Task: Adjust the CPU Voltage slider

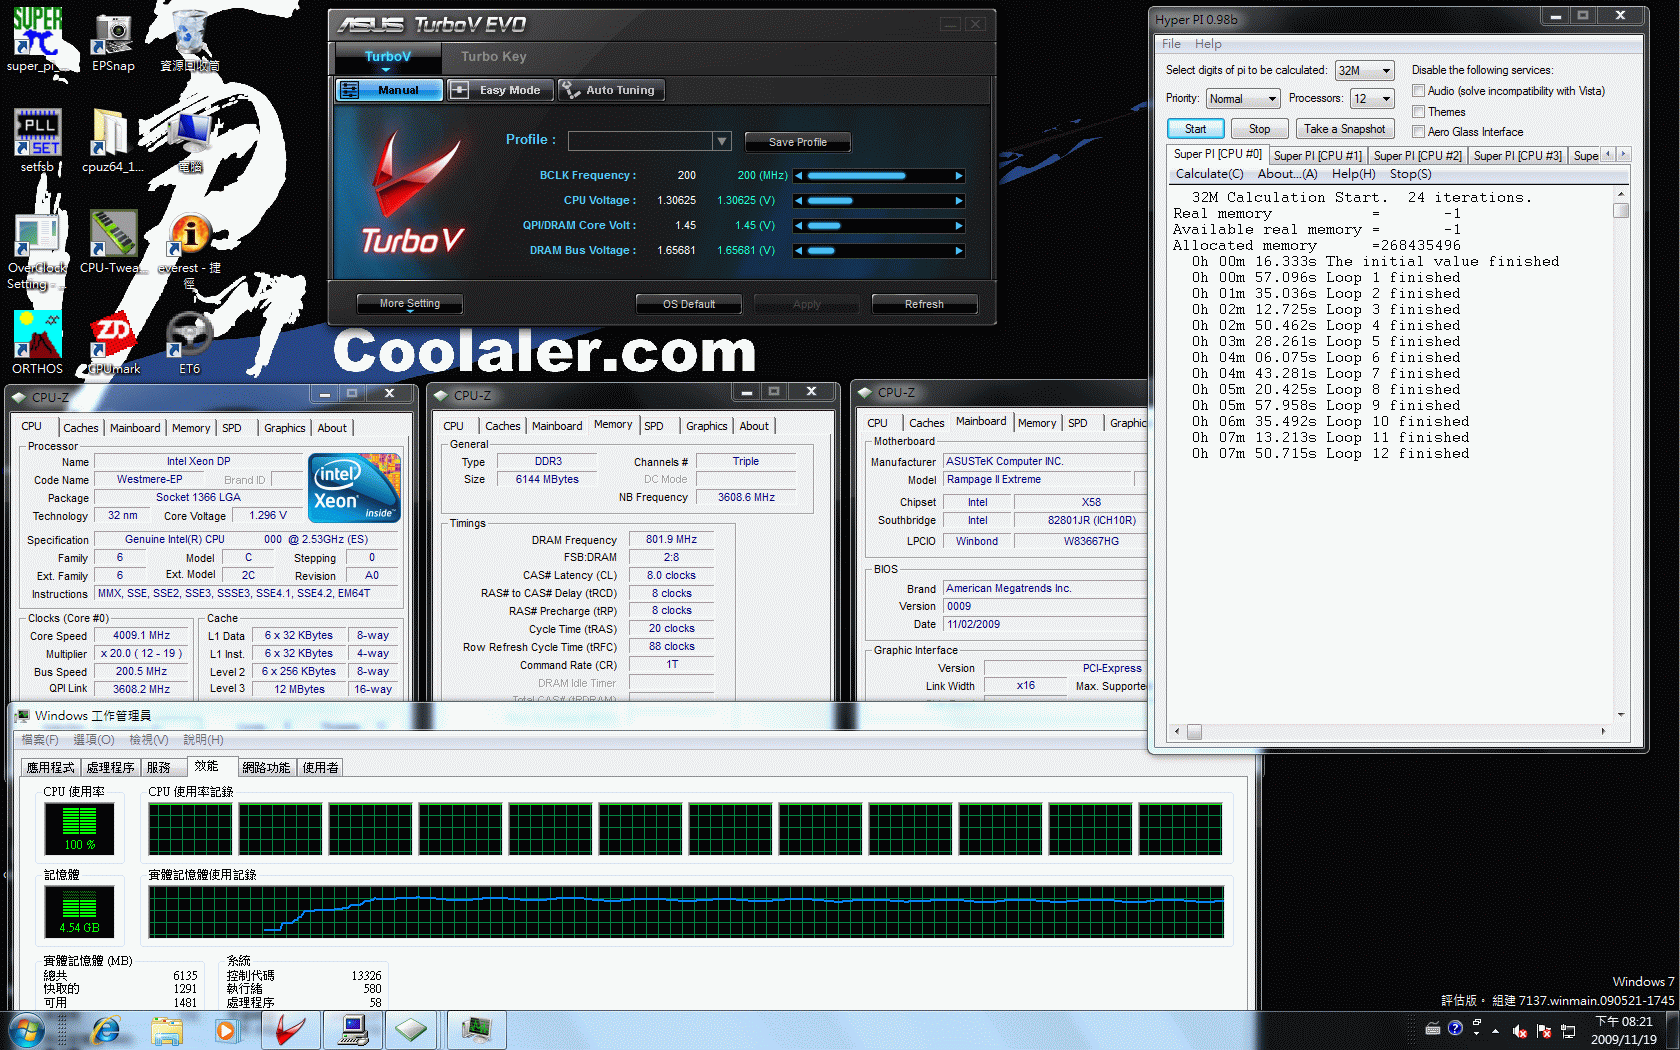Action: click(x=879, y=201)
